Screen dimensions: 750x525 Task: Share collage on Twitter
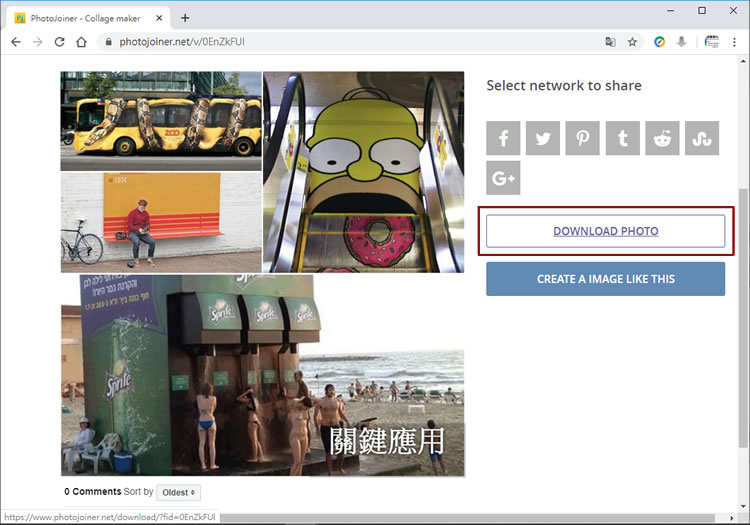pos(543,138)
